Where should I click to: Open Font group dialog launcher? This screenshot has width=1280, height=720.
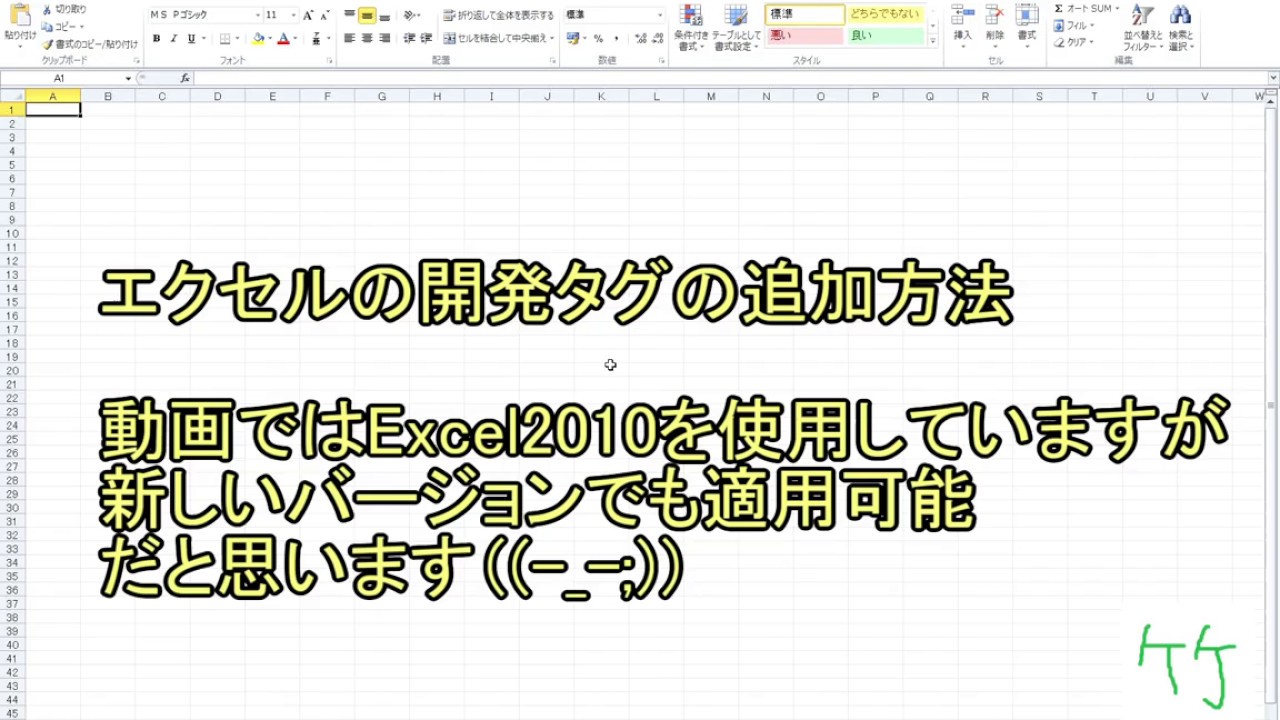point(330,61)
